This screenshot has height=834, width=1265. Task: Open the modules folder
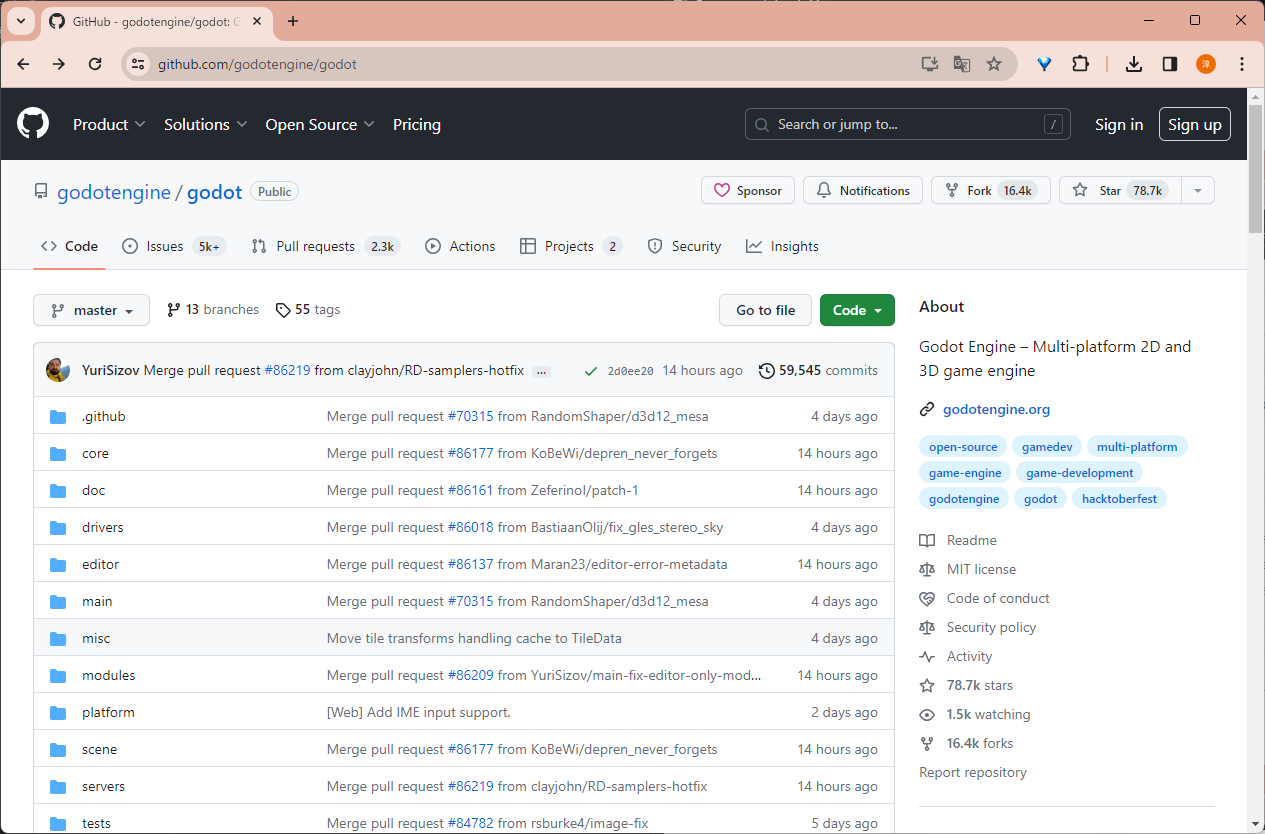pos(108,675)
